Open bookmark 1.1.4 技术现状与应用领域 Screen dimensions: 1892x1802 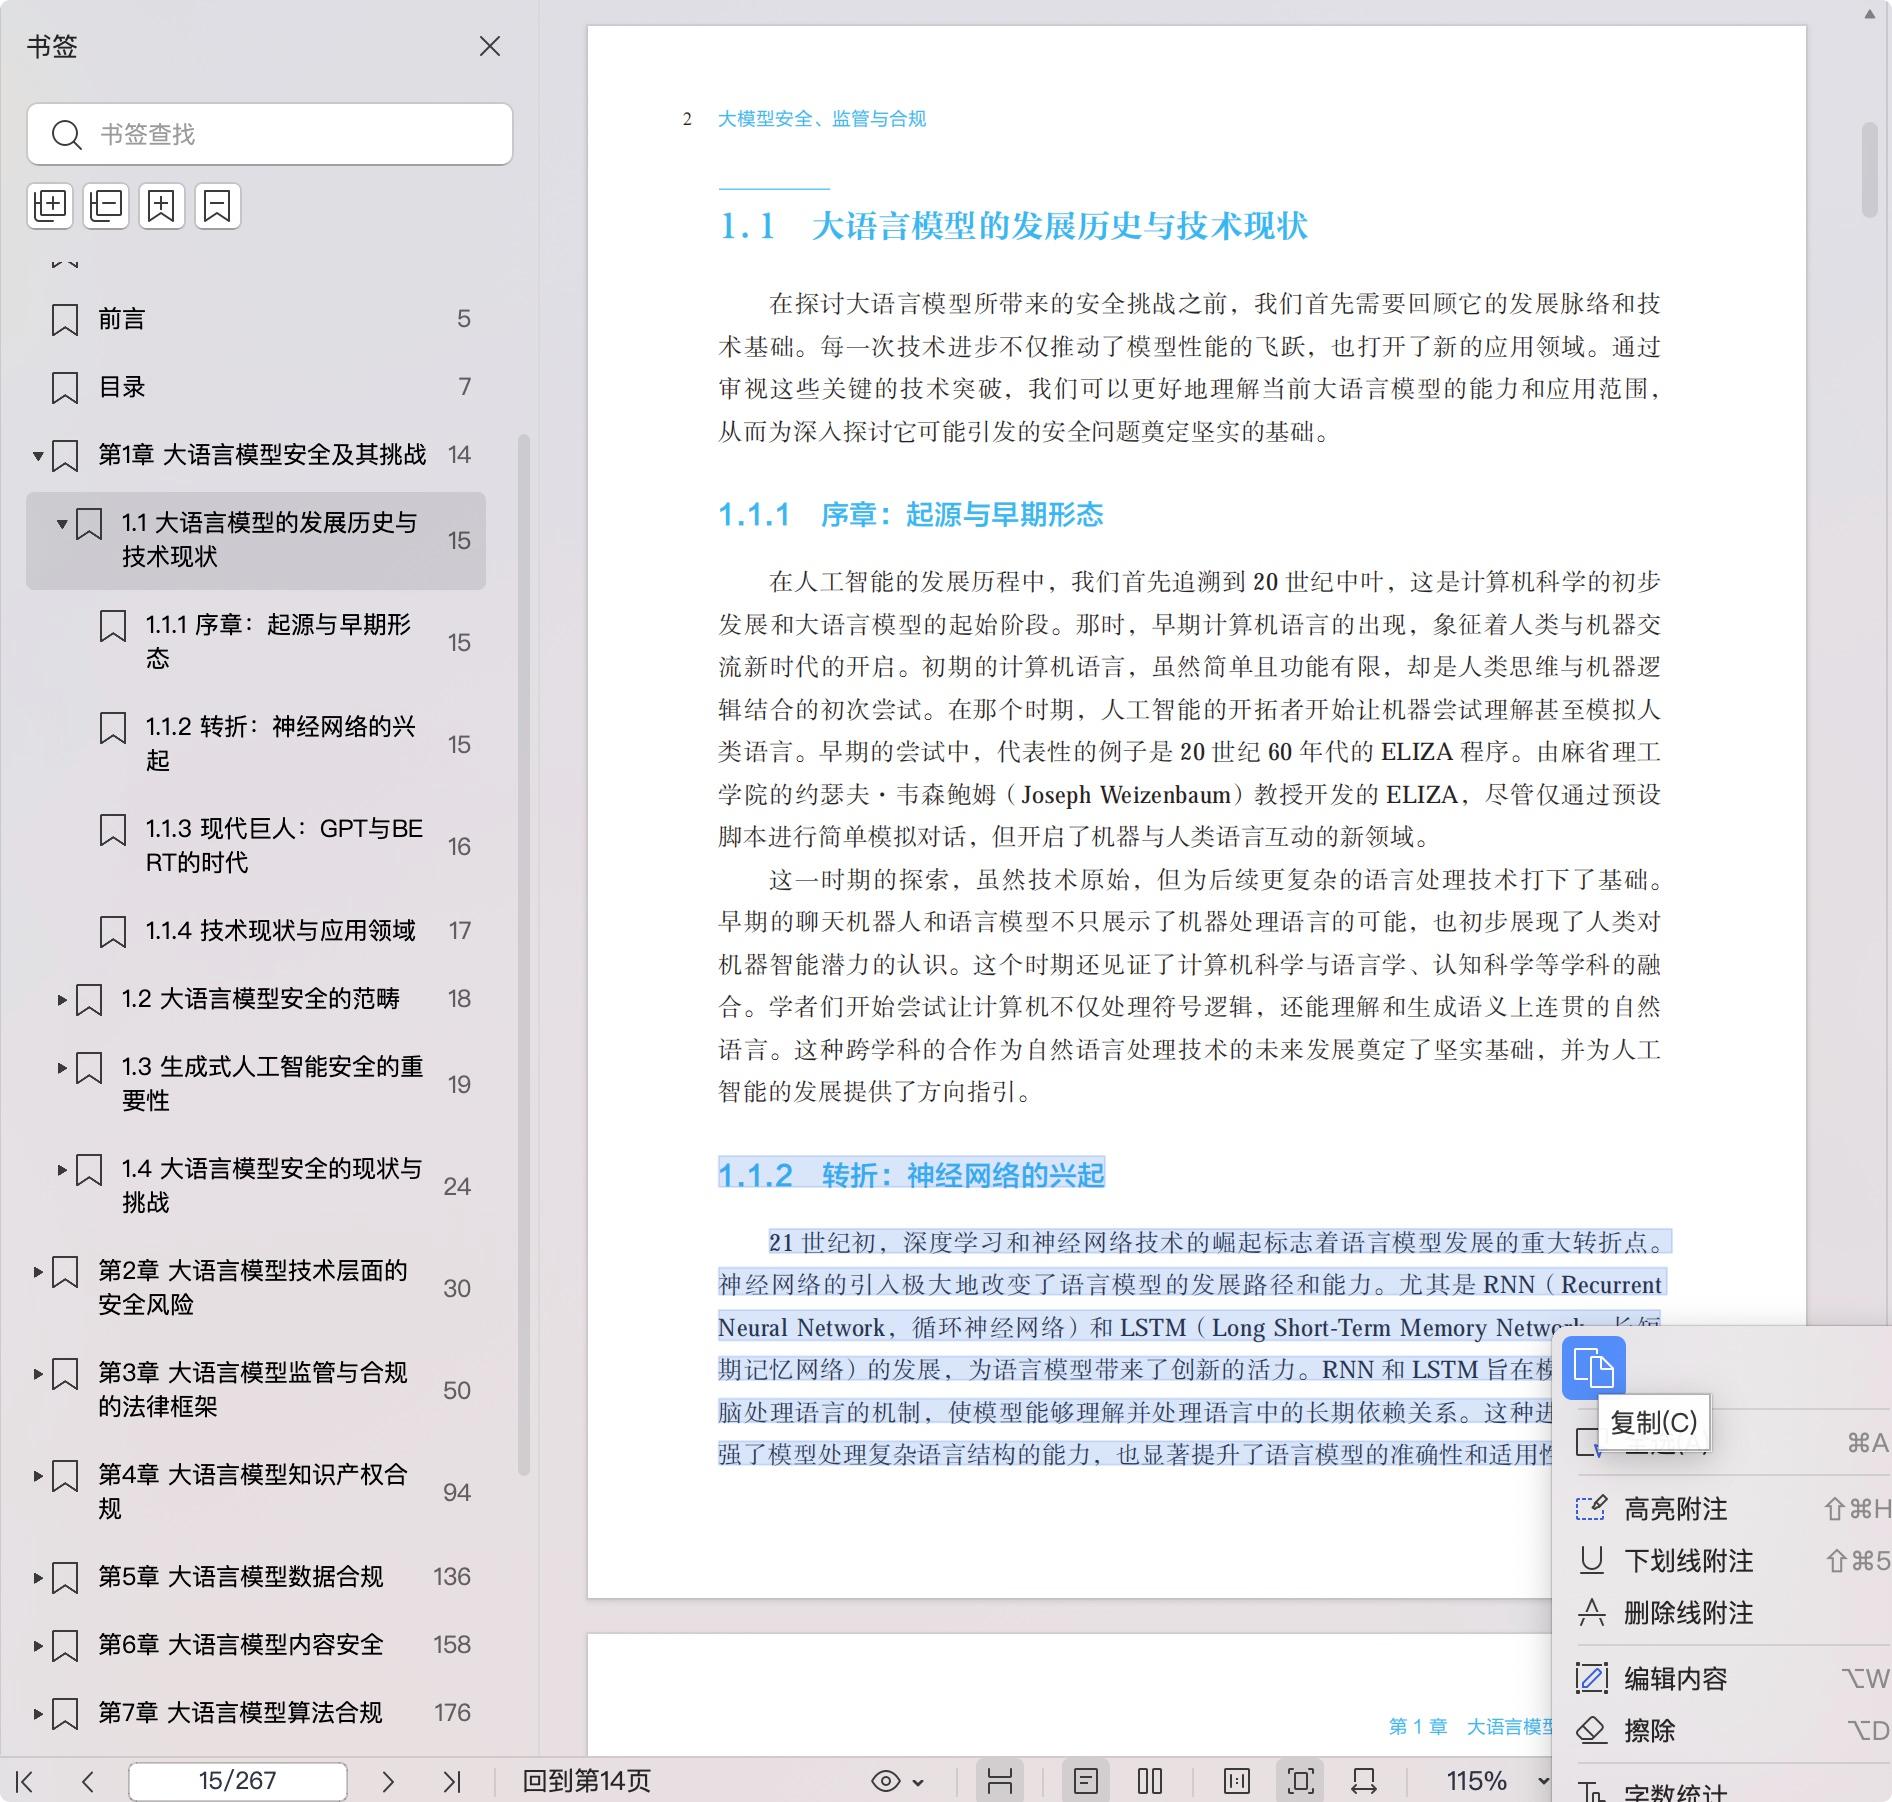click(x=280, y=931)
